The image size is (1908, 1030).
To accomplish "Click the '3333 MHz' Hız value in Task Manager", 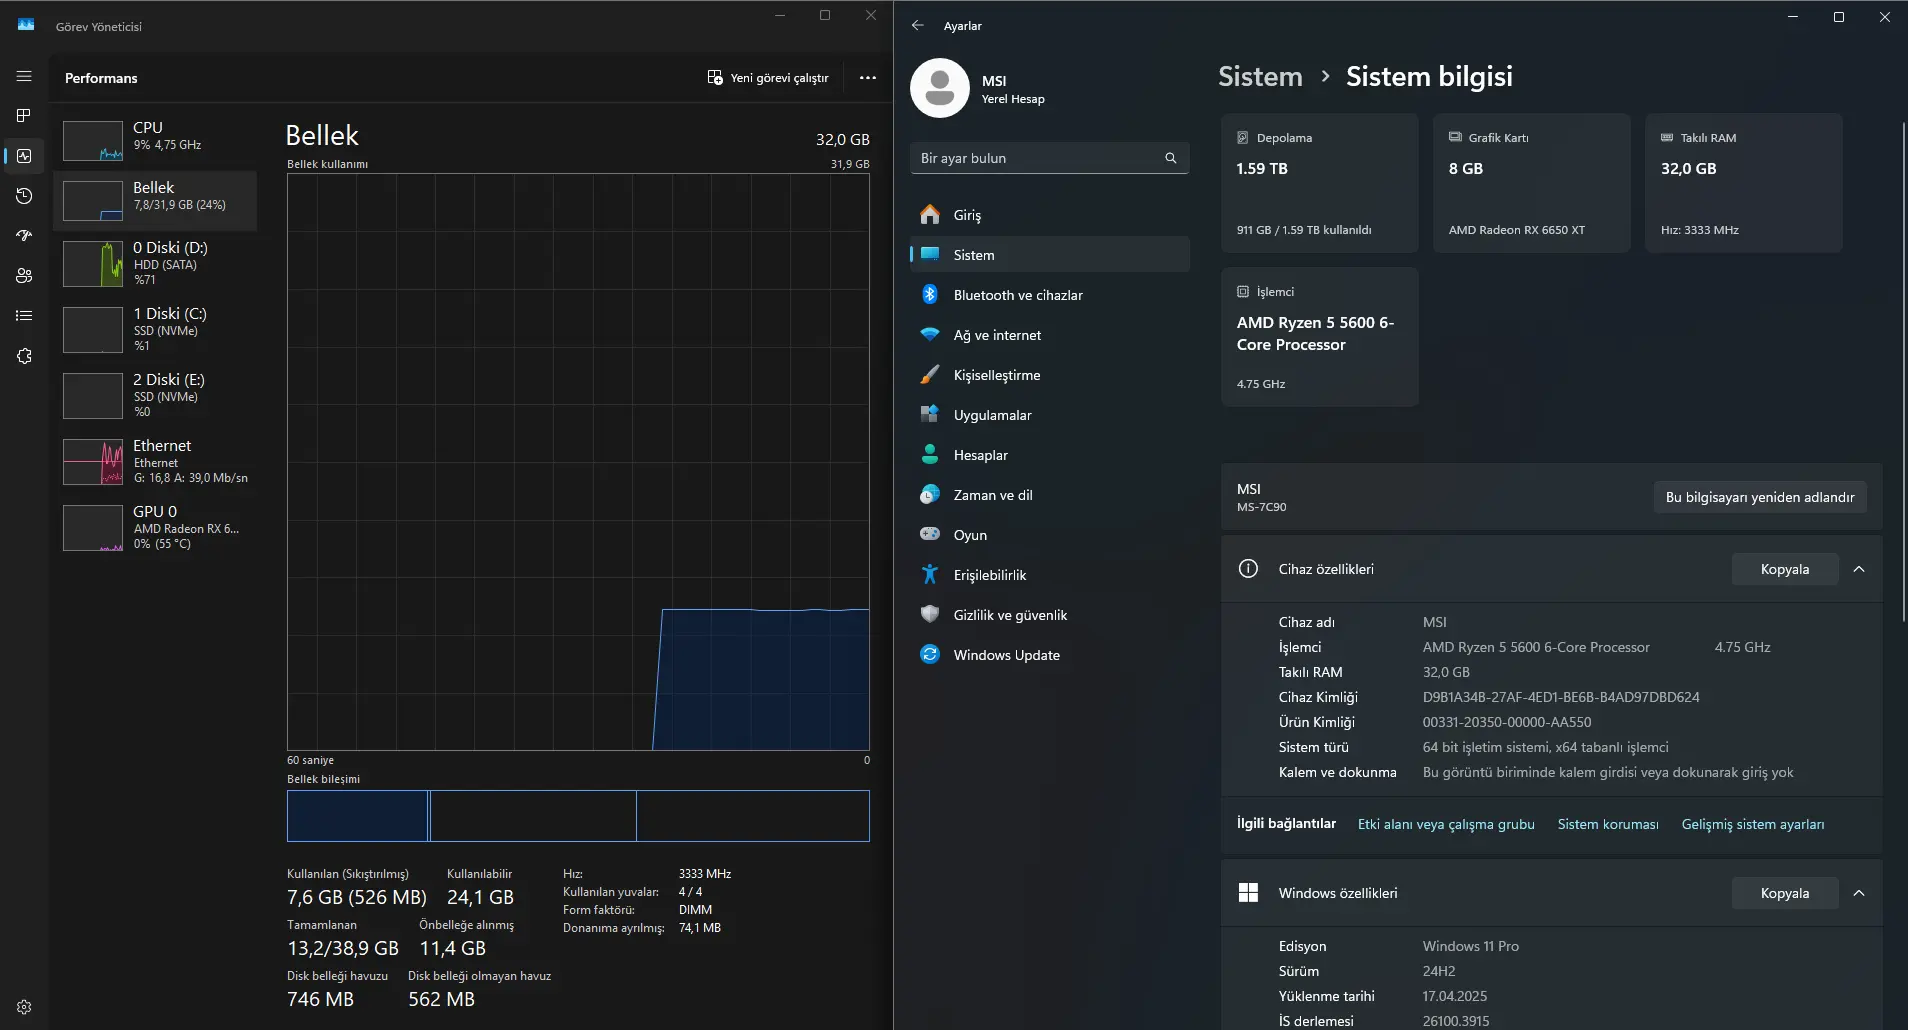I will tap(705, 874).
